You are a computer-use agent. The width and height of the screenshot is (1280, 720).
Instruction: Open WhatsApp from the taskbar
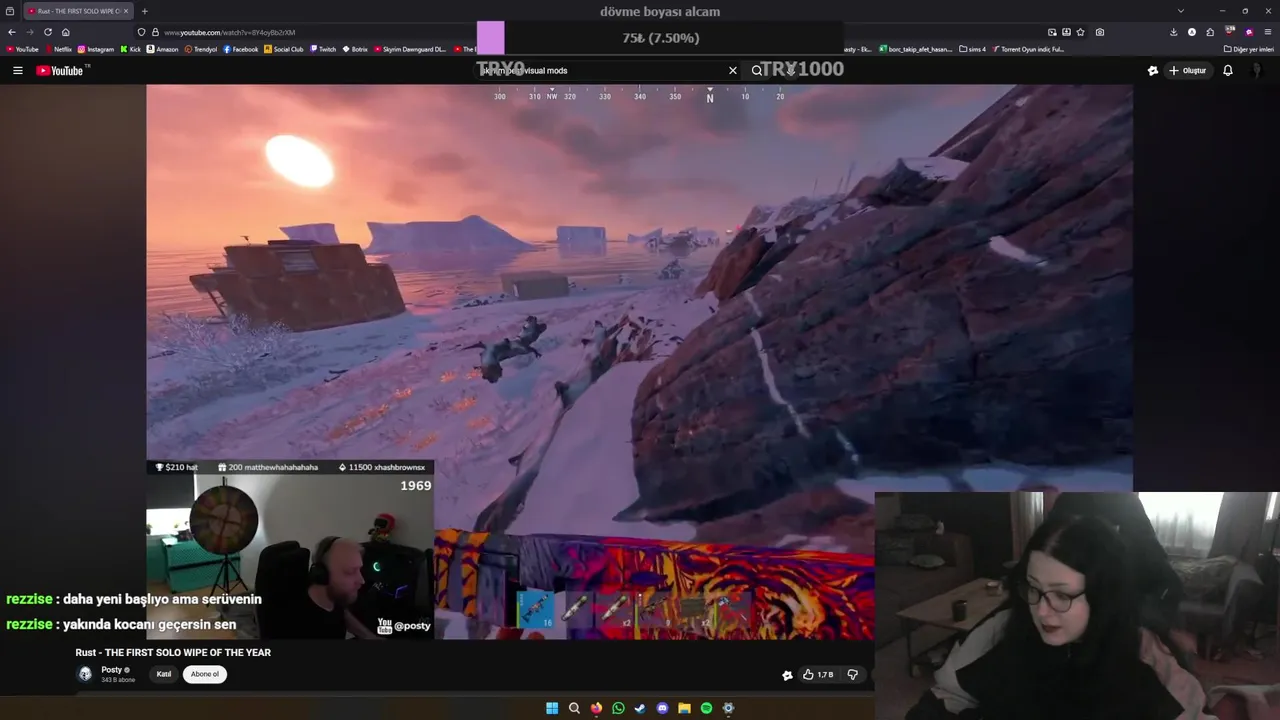pos(618,708)
